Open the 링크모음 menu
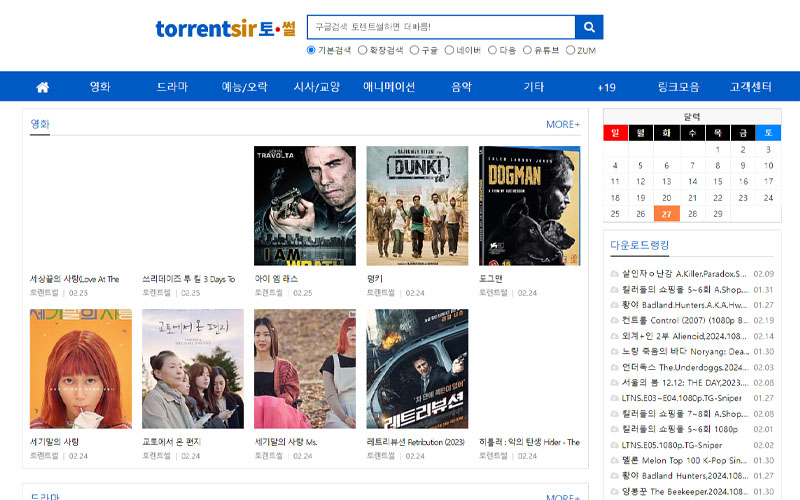 point(678,87)
